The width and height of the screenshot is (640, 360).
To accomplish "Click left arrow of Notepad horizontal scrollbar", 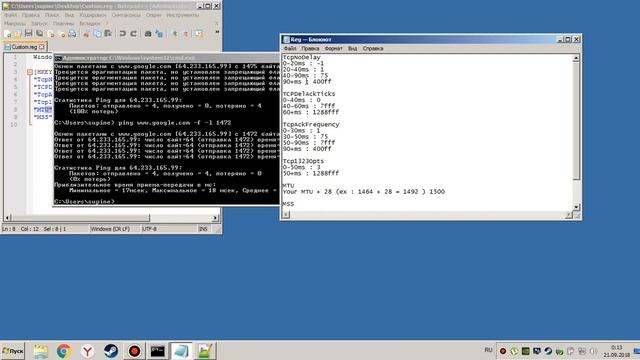I will coord(286,215).
